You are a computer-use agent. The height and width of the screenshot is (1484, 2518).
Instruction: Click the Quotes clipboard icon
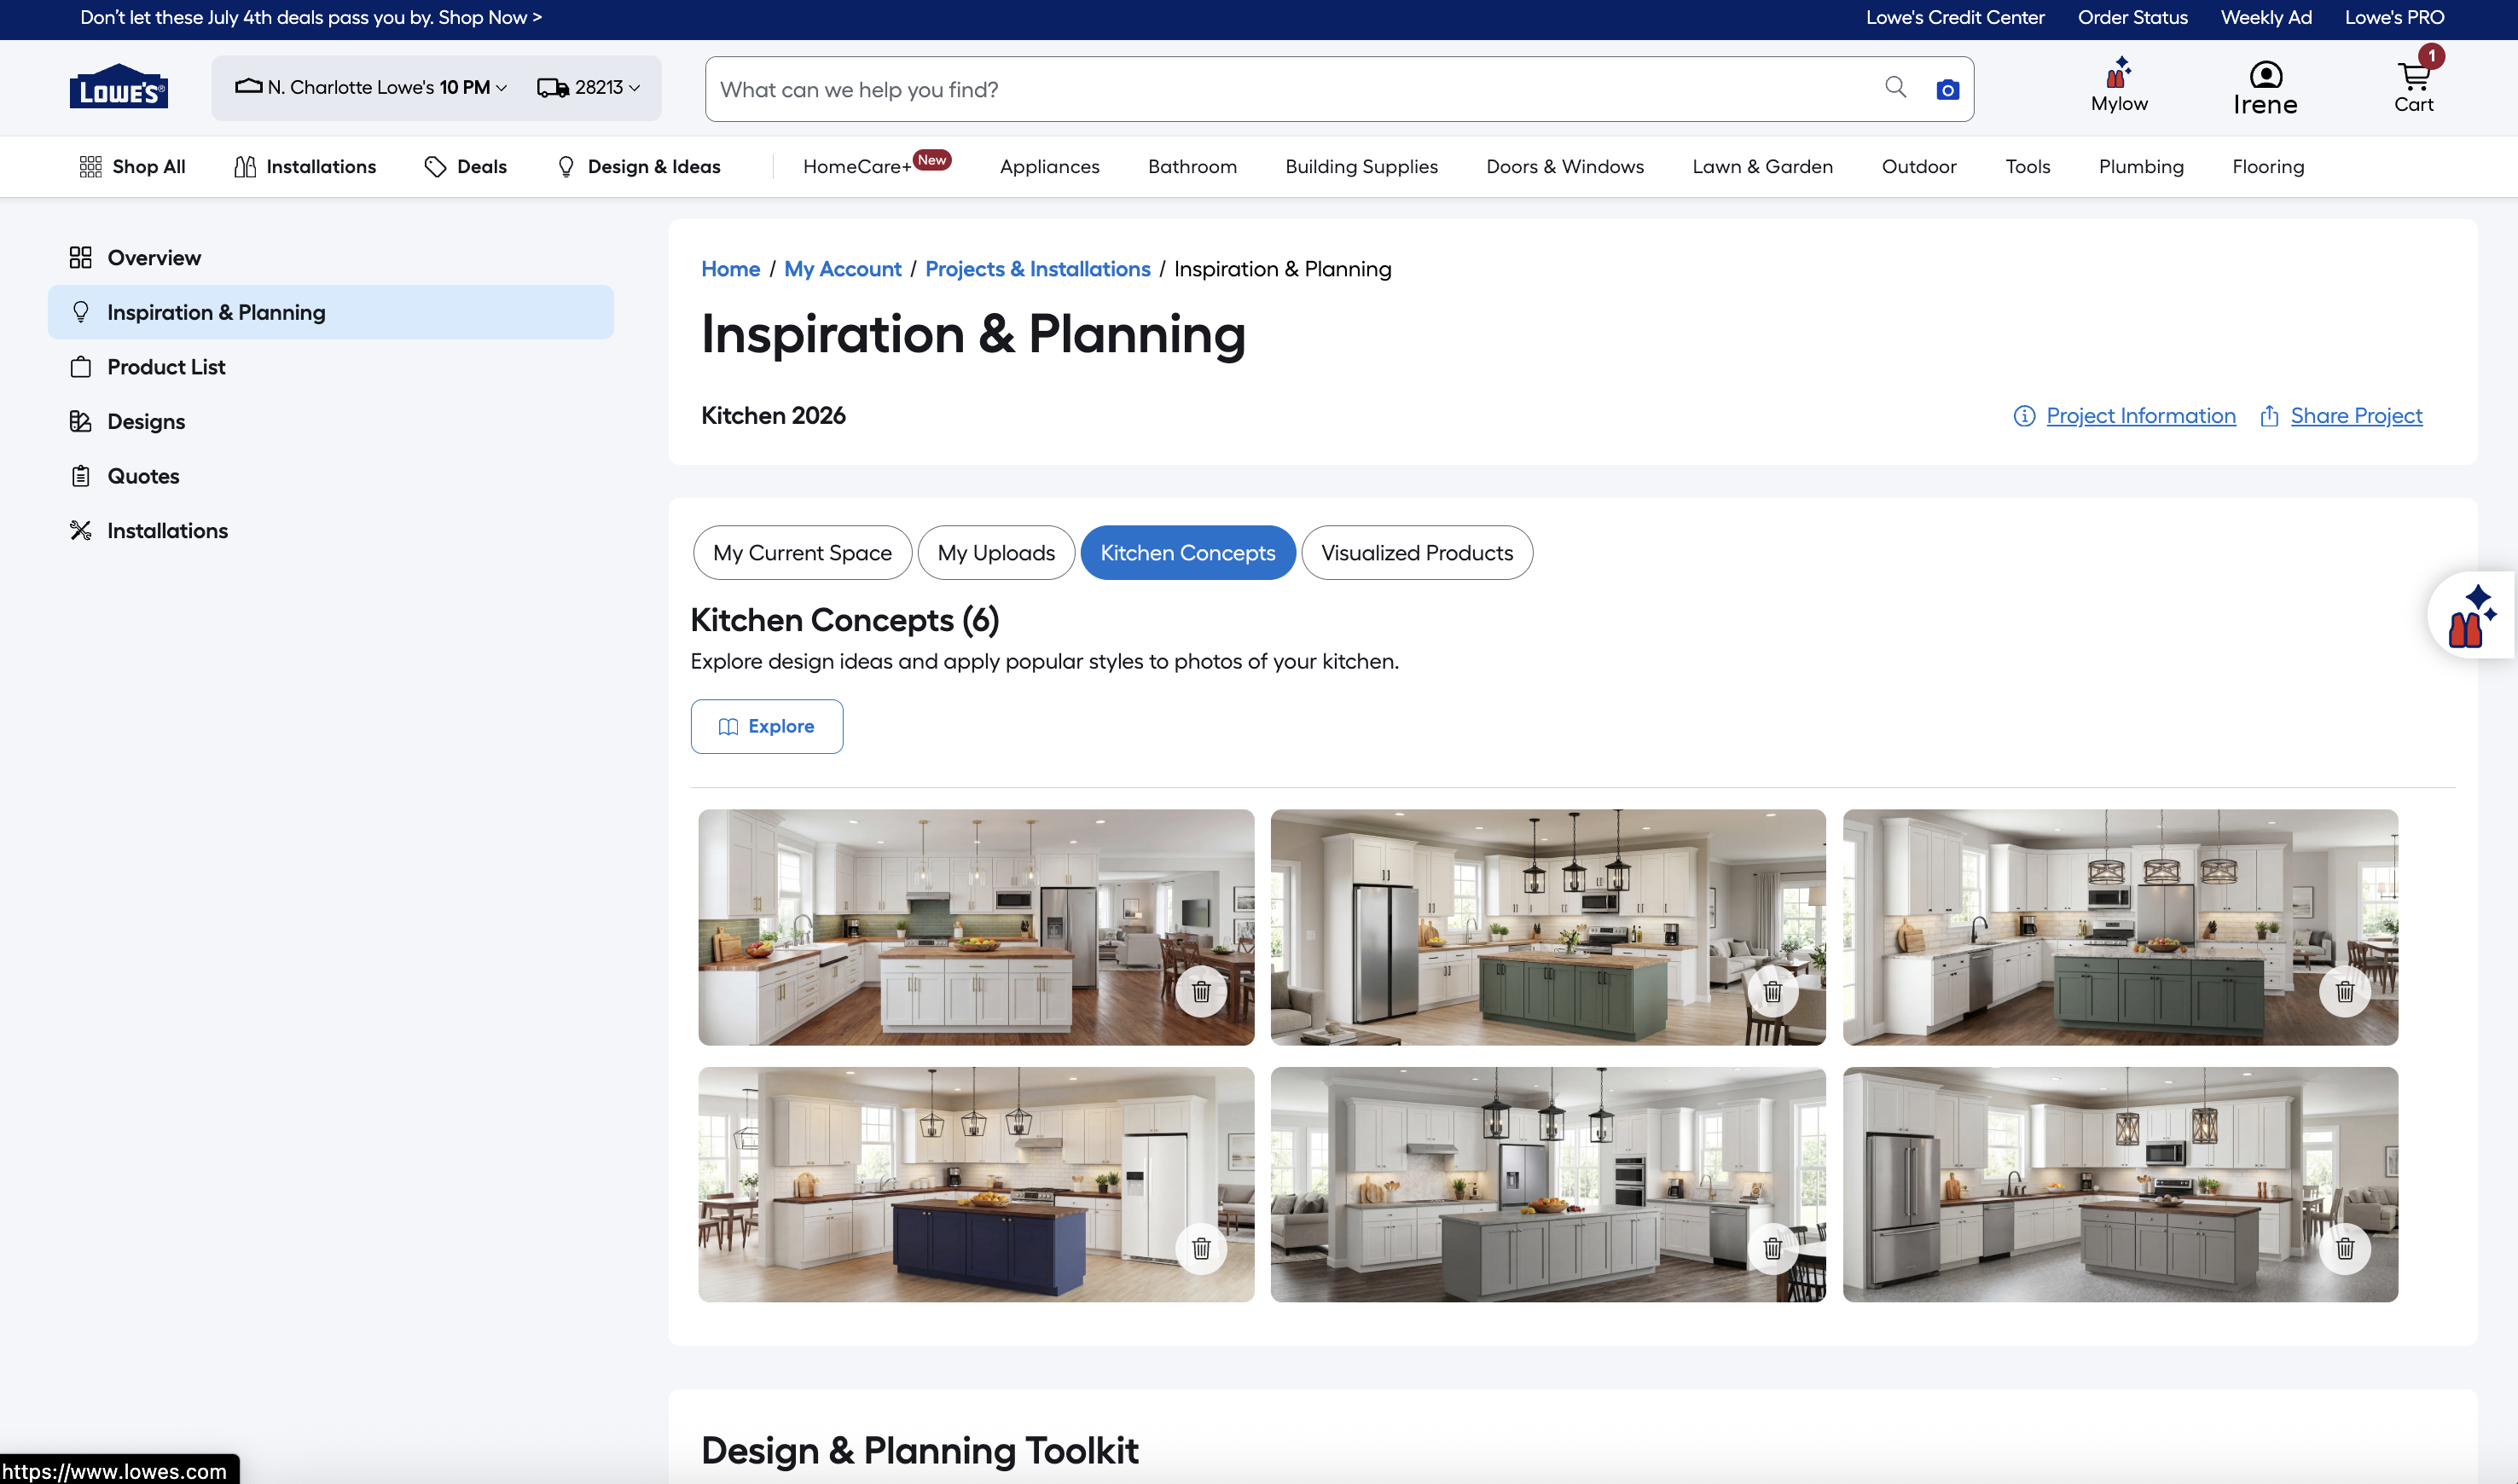(x=81, y=476)
